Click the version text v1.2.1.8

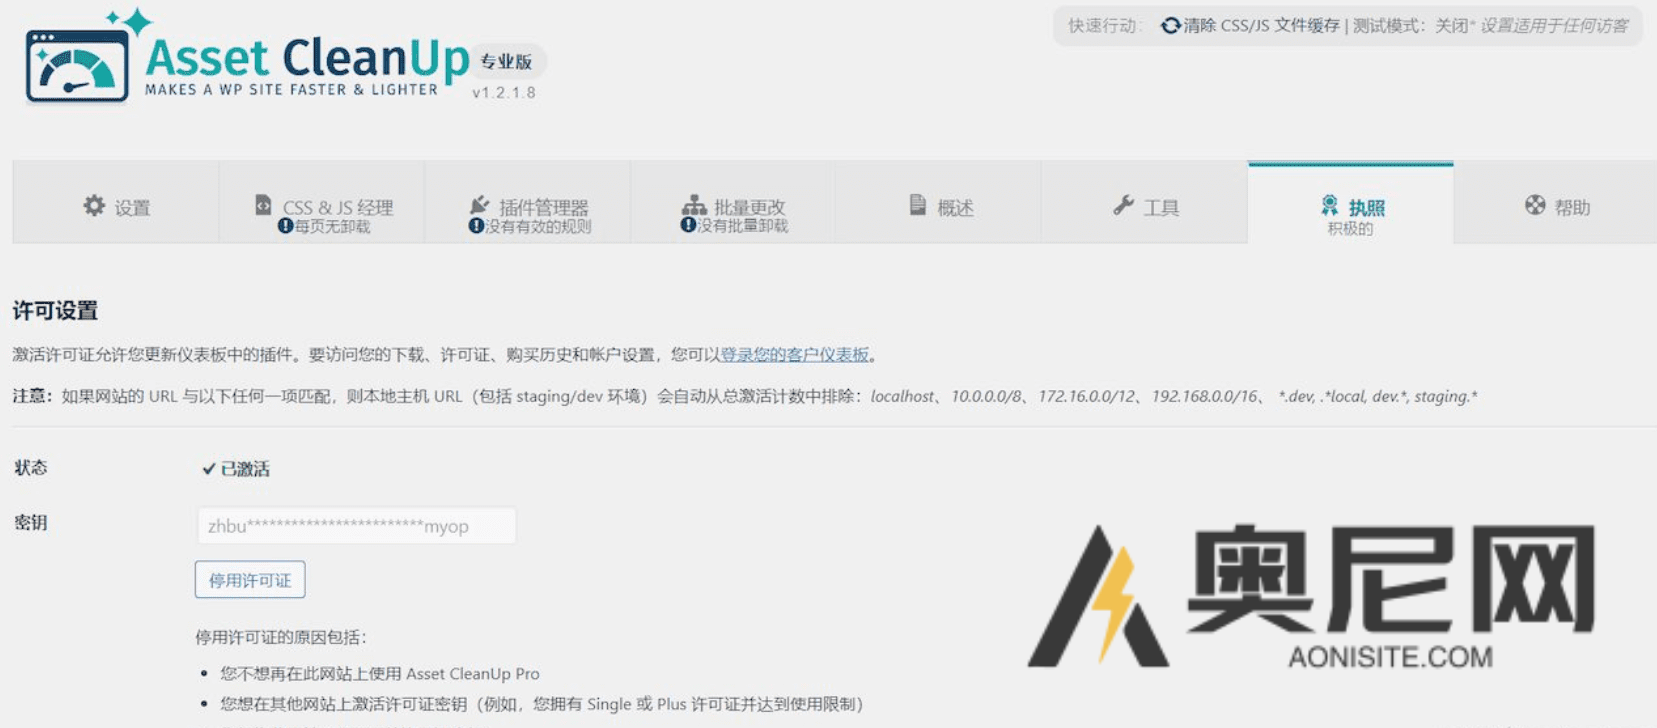coord(504,93)
